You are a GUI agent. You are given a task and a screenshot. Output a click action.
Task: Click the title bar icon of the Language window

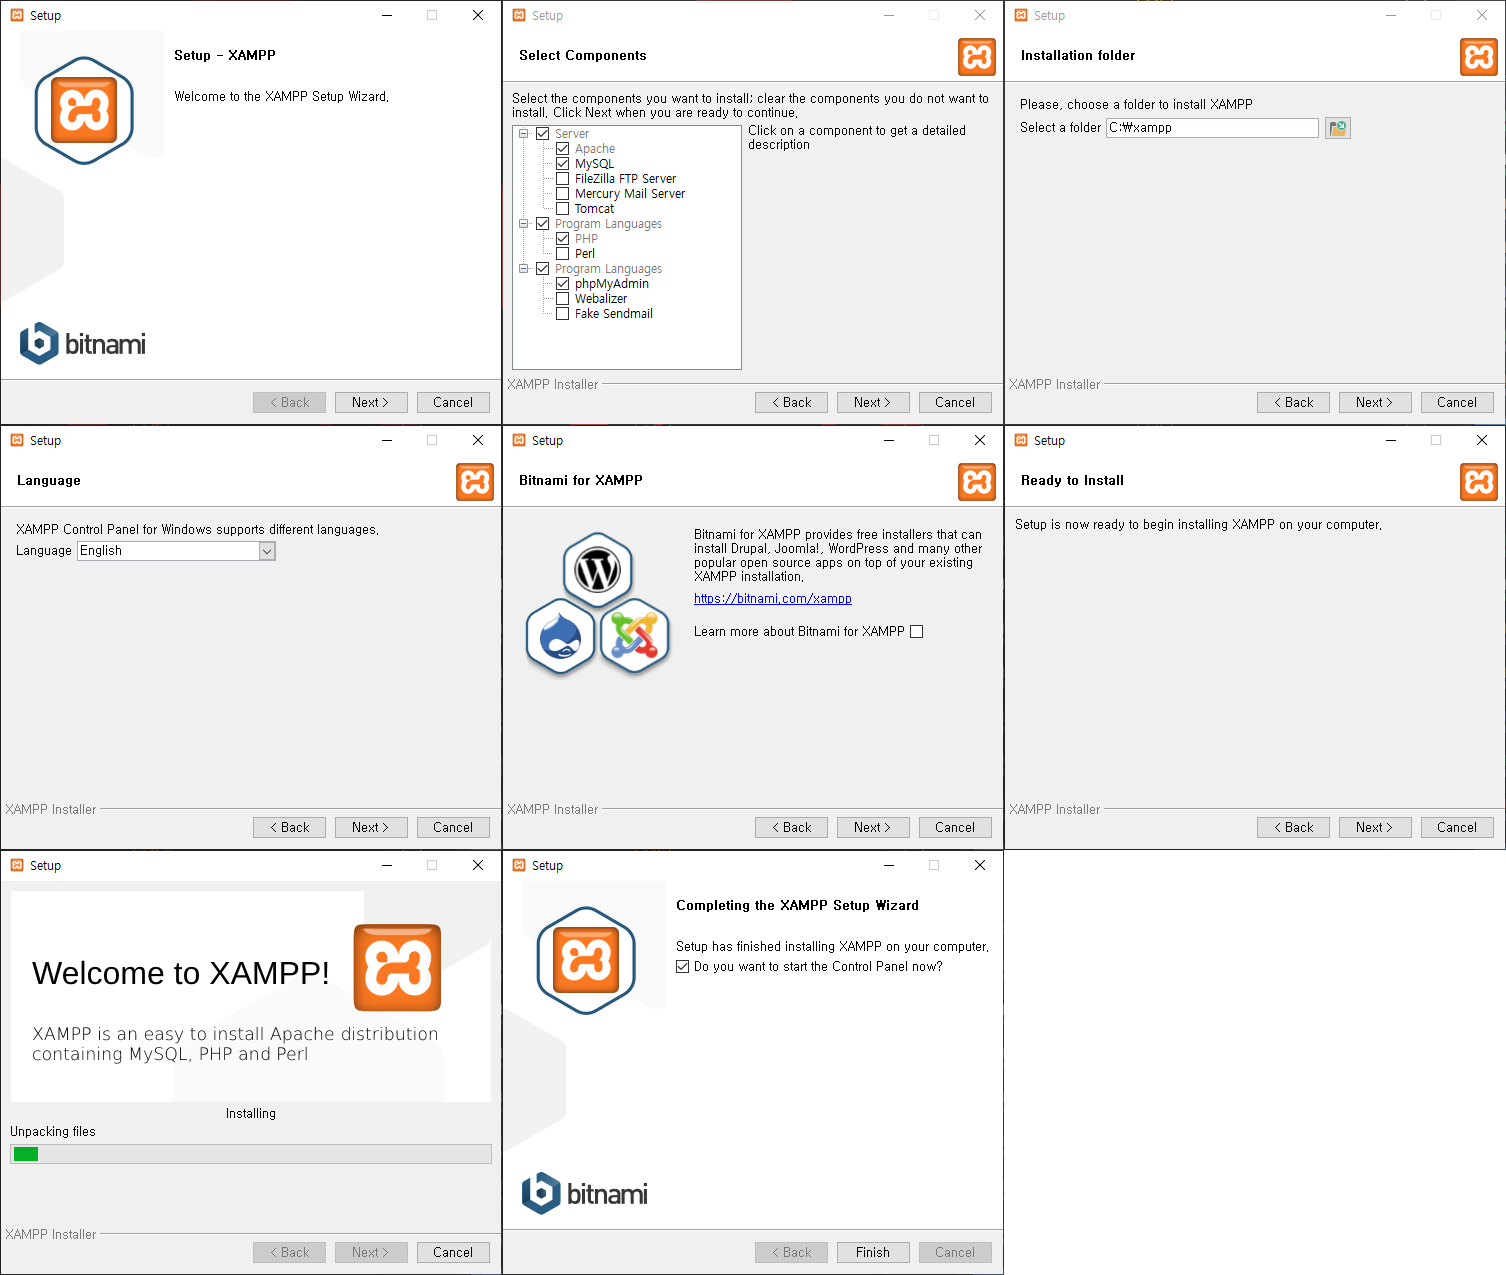[x=17, y=440]
